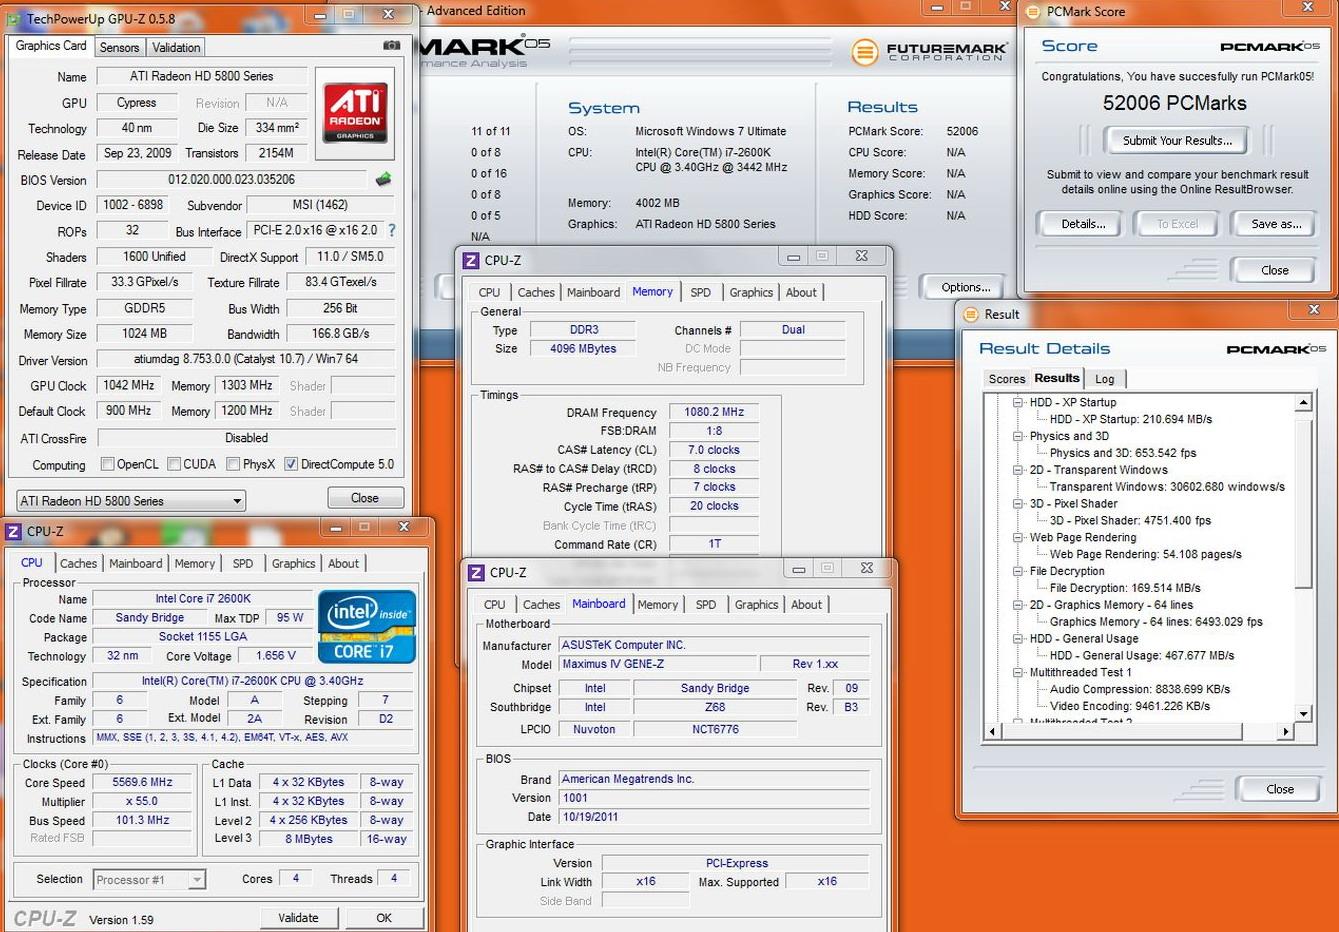Click the Validate button in CPU-Z
The height and width of the screenshot is (932, 1339).
coord(298,918)
